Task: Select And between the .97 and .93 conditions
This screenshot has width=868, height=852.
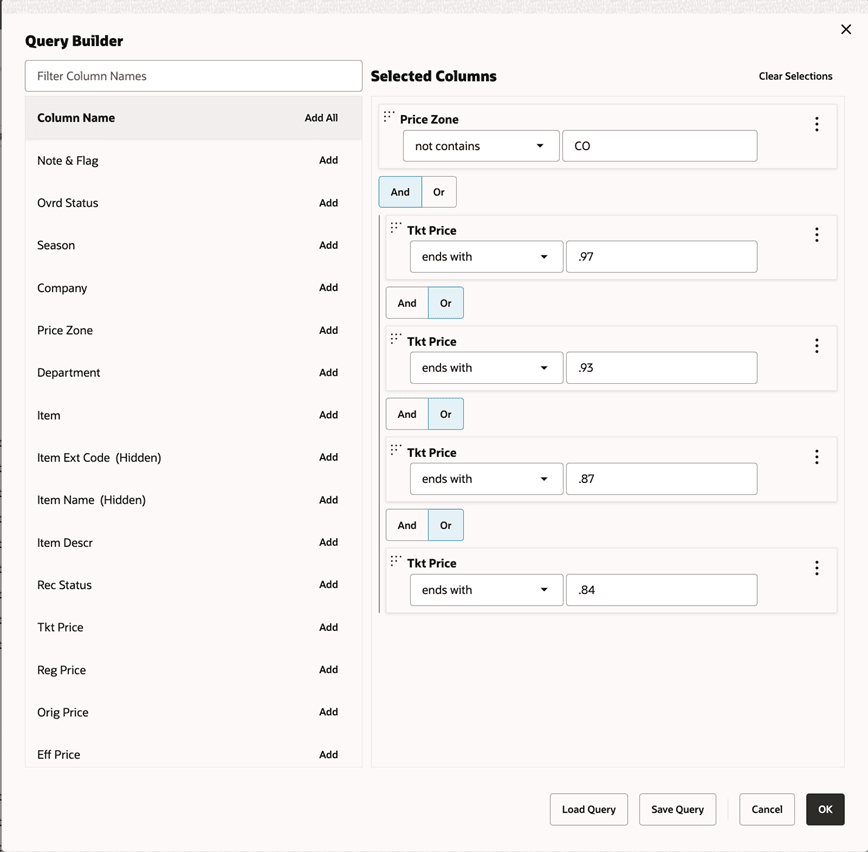Action: click(406, 303)
